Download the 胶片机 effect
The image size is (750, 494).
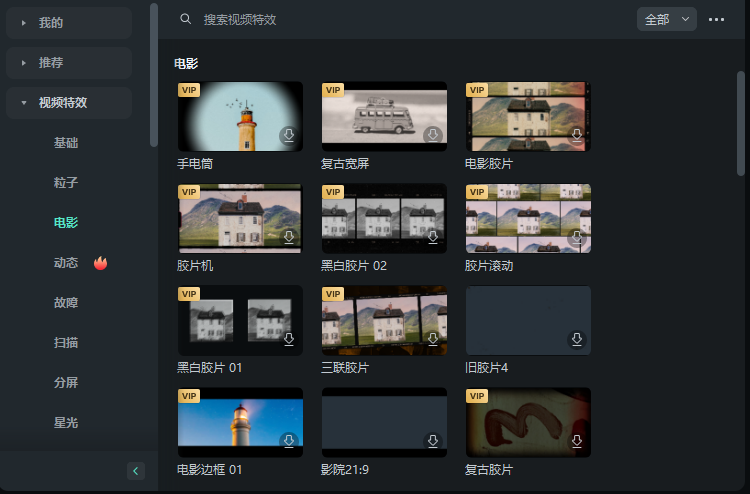click(x=289, y=237)
